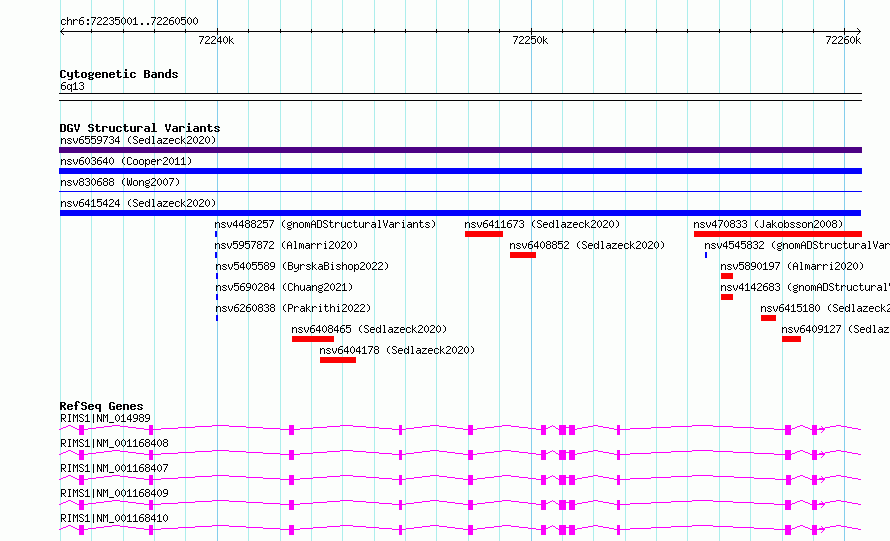The width and height of the screenshot is (890, 541).
Task: Open the nsv5405589 (ByrskaBishop2022) variant label
Action: click(302, 266)
